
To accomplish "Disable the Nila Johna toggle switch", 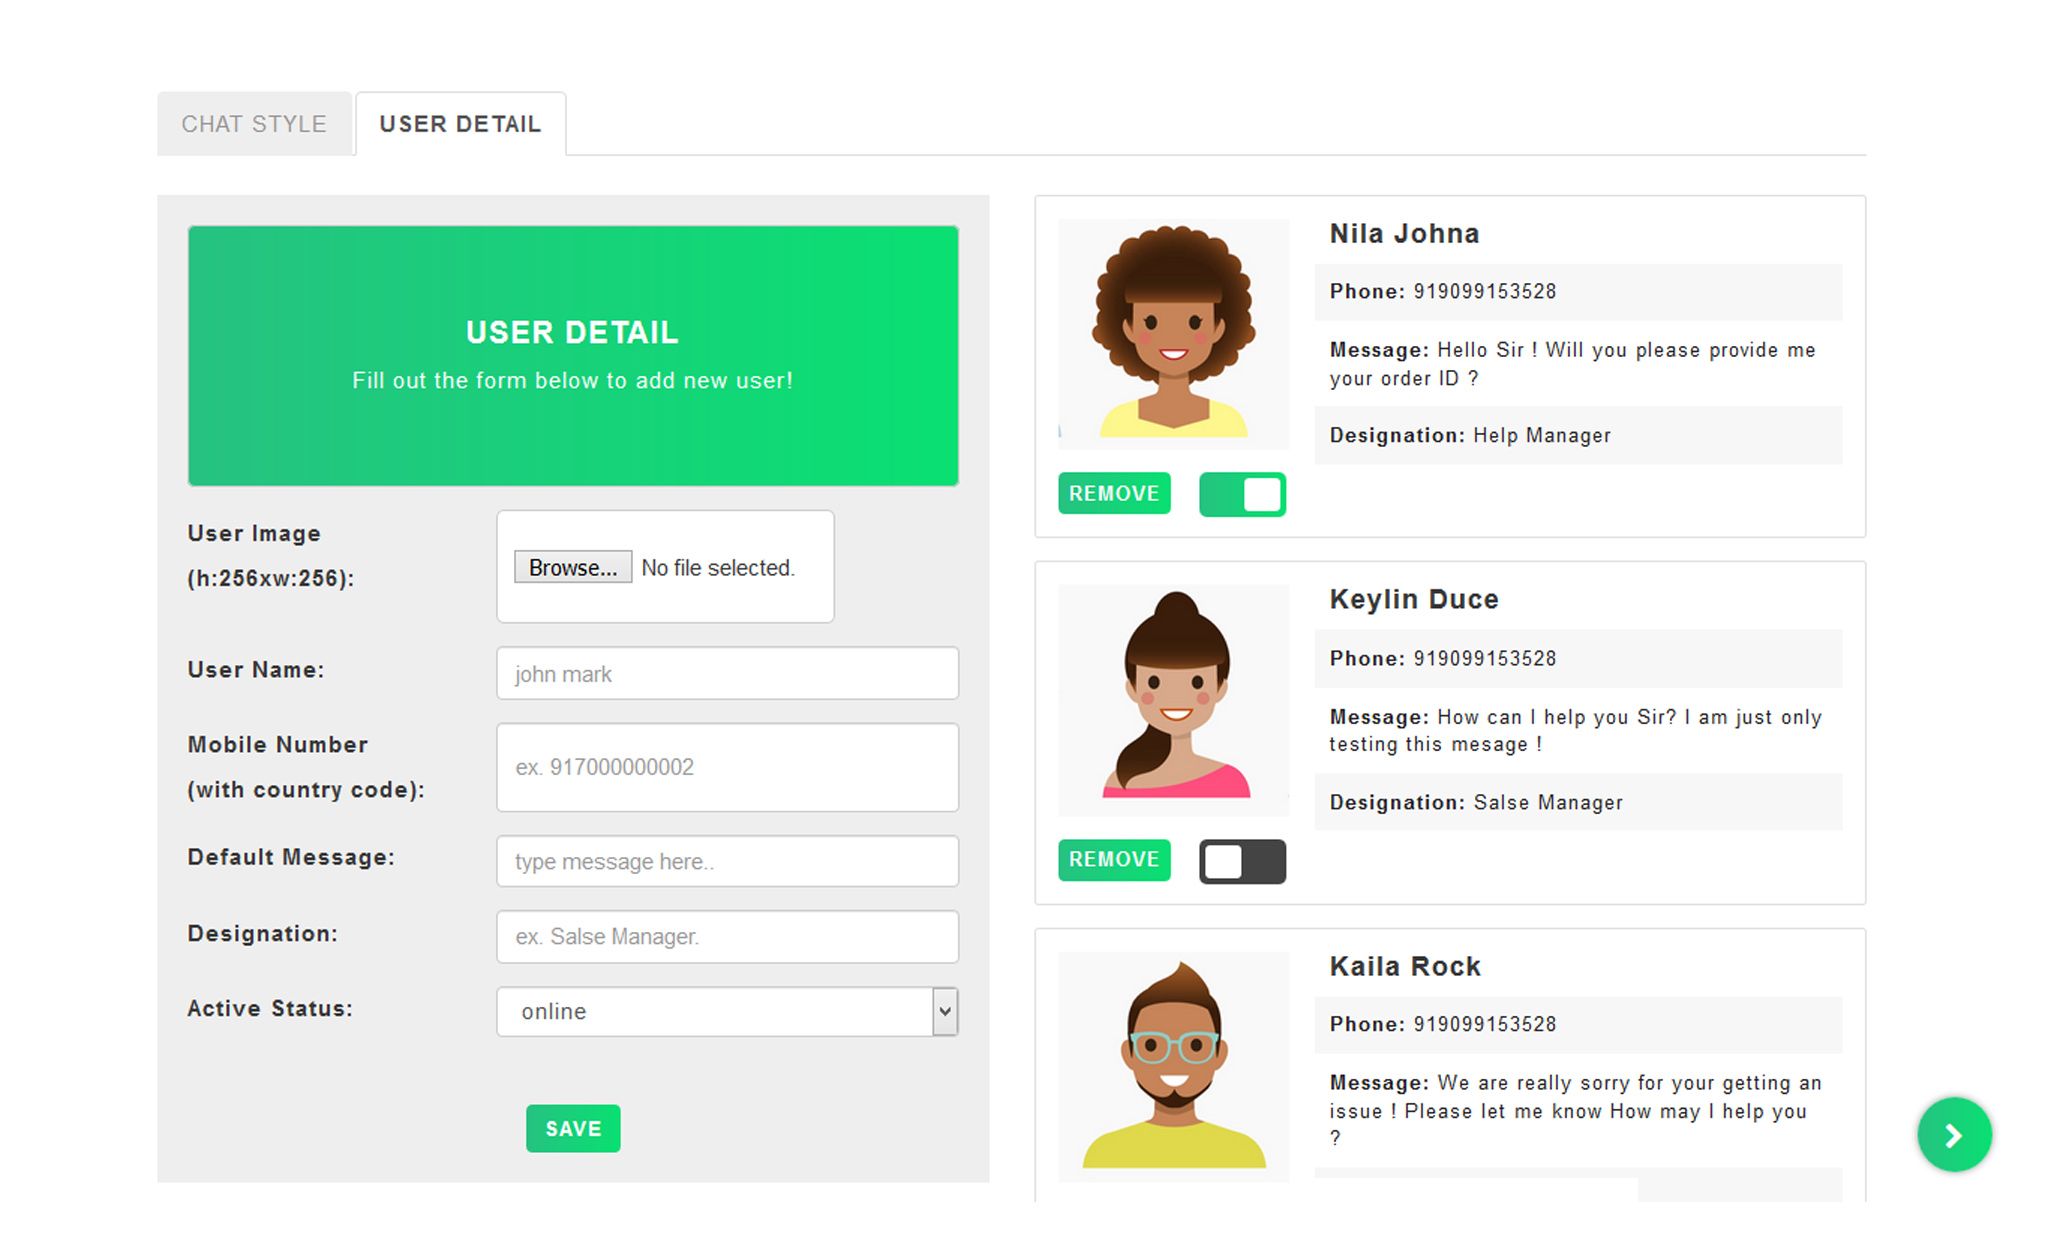I will pyautogui.click(x=1242, y=494).
